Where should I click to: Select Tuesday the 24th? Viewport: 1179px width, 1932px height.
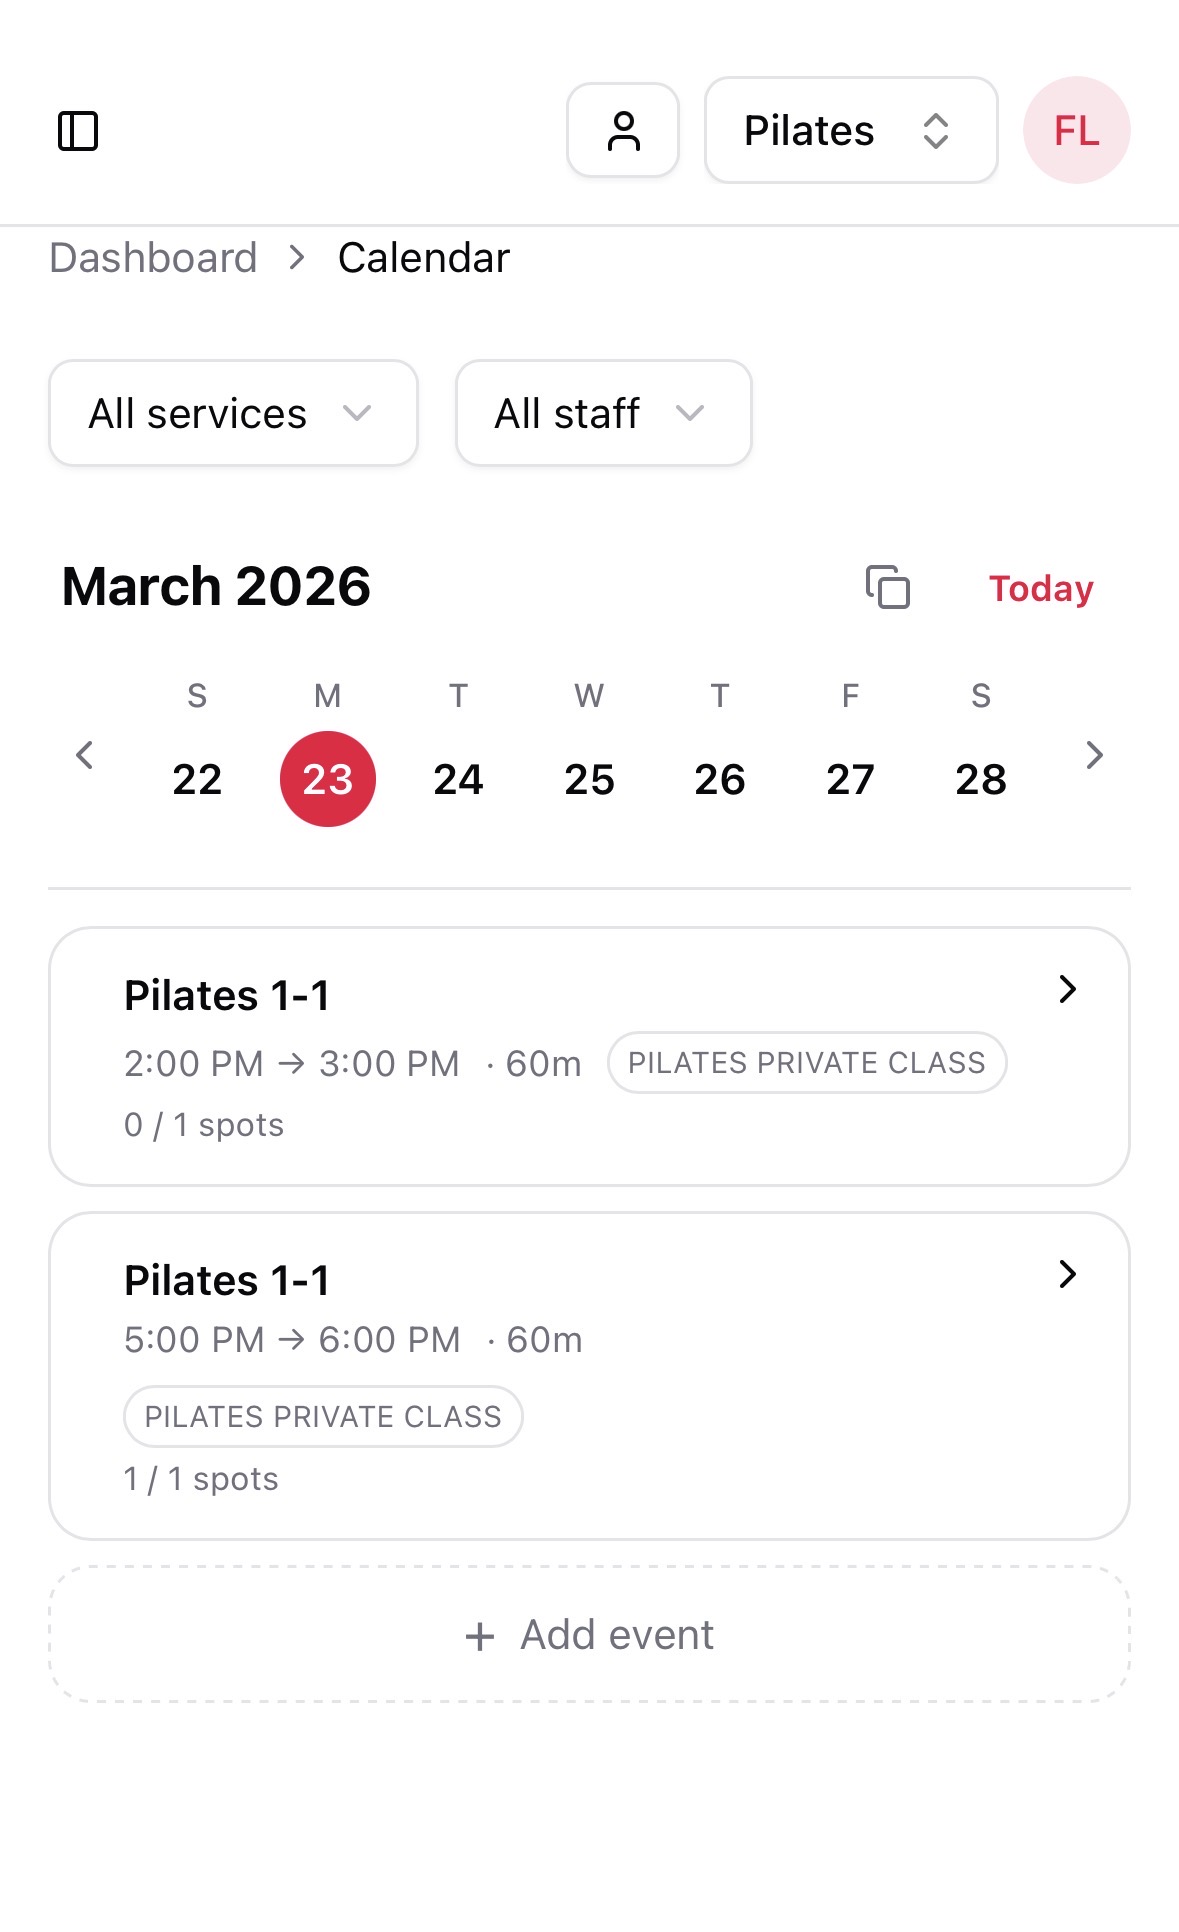[458, 779]
